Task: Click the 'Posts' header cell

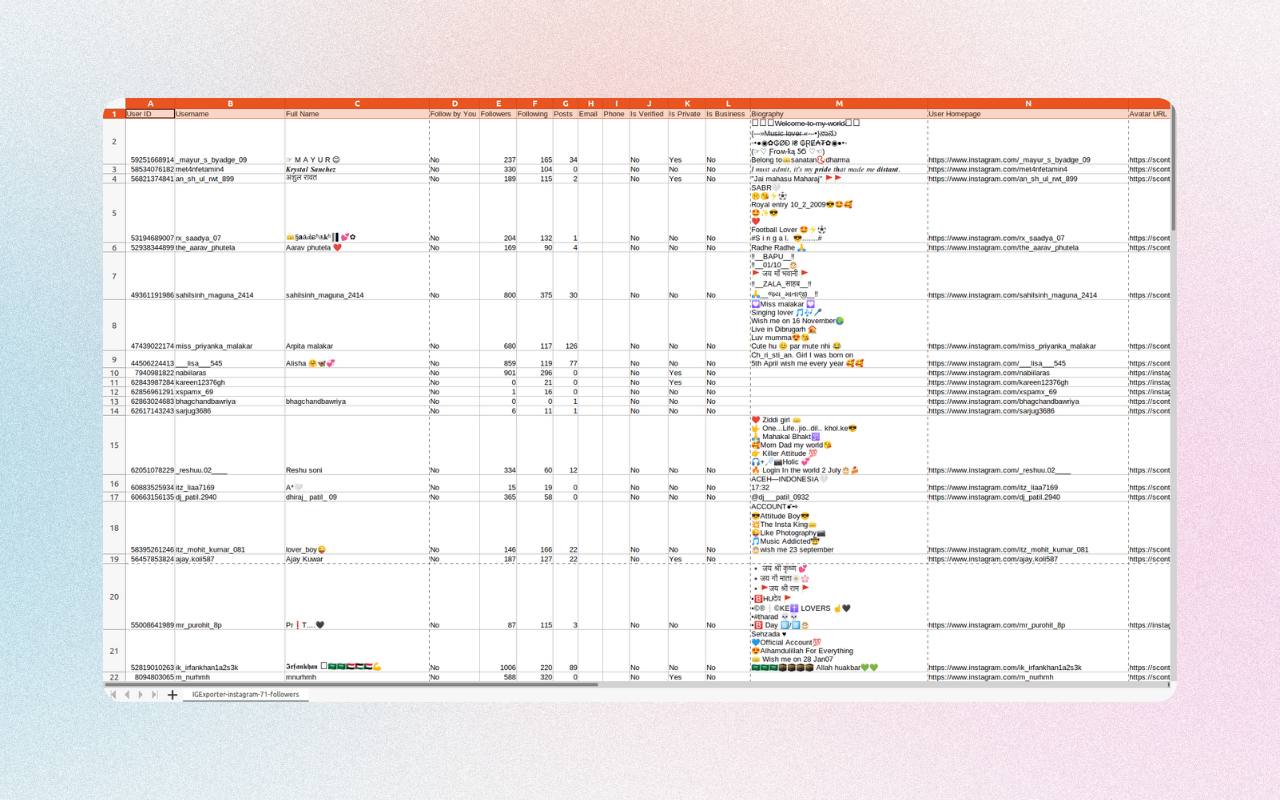Action: [565, 114]
